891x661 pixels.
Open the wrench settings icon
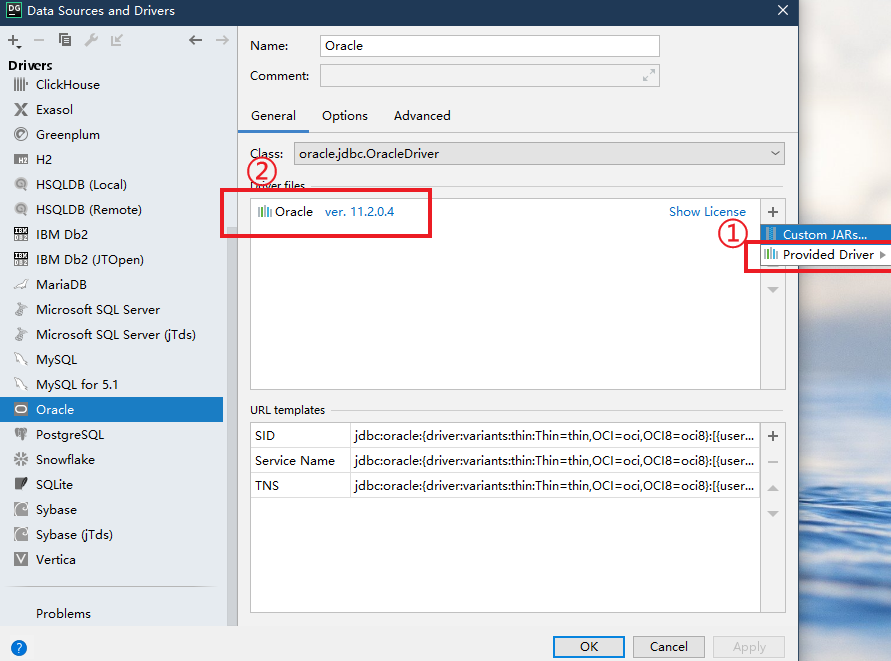click(91, 40)
